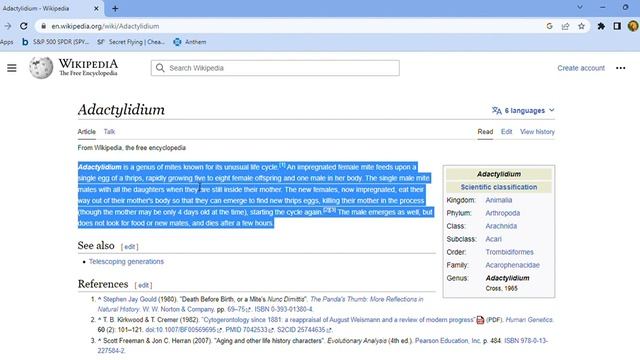Click 'From Wikipedia, the free encyclopedia' tagline
The height and width of the screenshot is (360, 640).
(x=131, y=148)
